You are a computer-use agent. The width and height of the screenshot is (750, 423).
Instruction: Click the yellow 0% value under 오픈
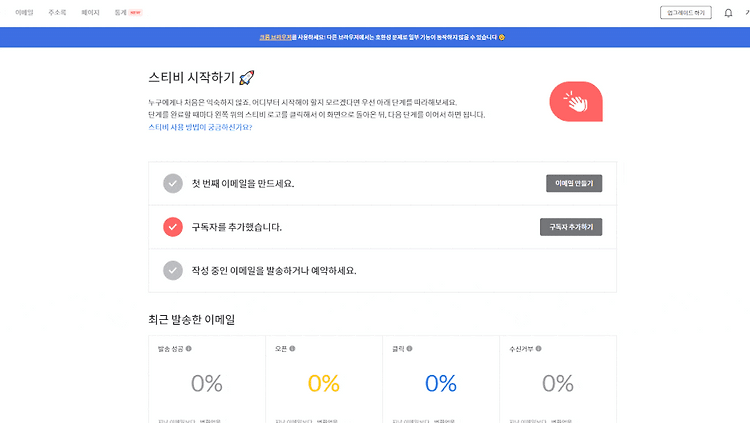[x=324, y=383]
